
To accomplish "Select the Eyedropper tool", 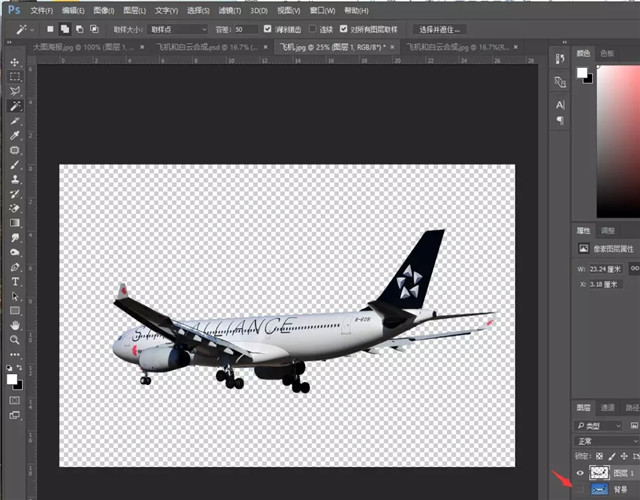I will pyautogui.click(x=15, y=135).
